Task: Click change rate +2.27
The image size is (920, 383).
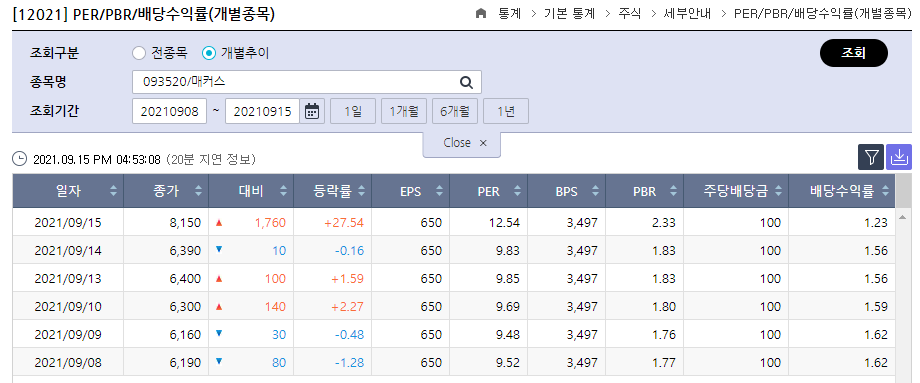Action: (347, 307)
